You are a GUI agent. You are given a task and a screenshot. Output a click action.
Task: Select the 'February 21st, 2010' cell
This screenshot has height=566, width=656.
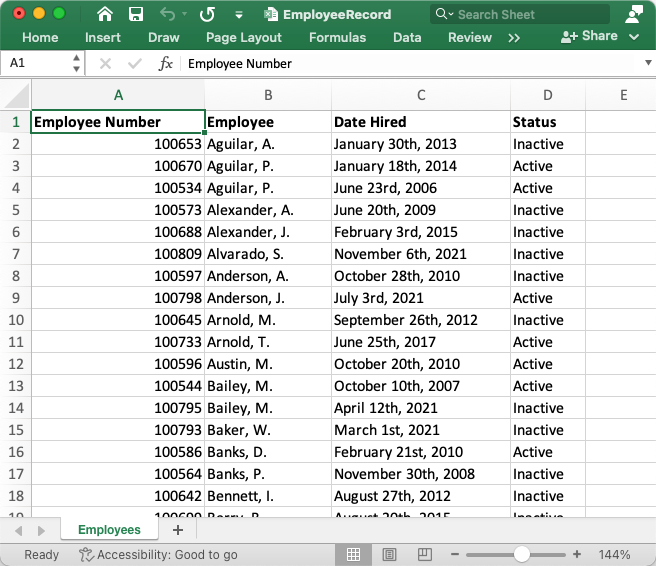point(421,452)
